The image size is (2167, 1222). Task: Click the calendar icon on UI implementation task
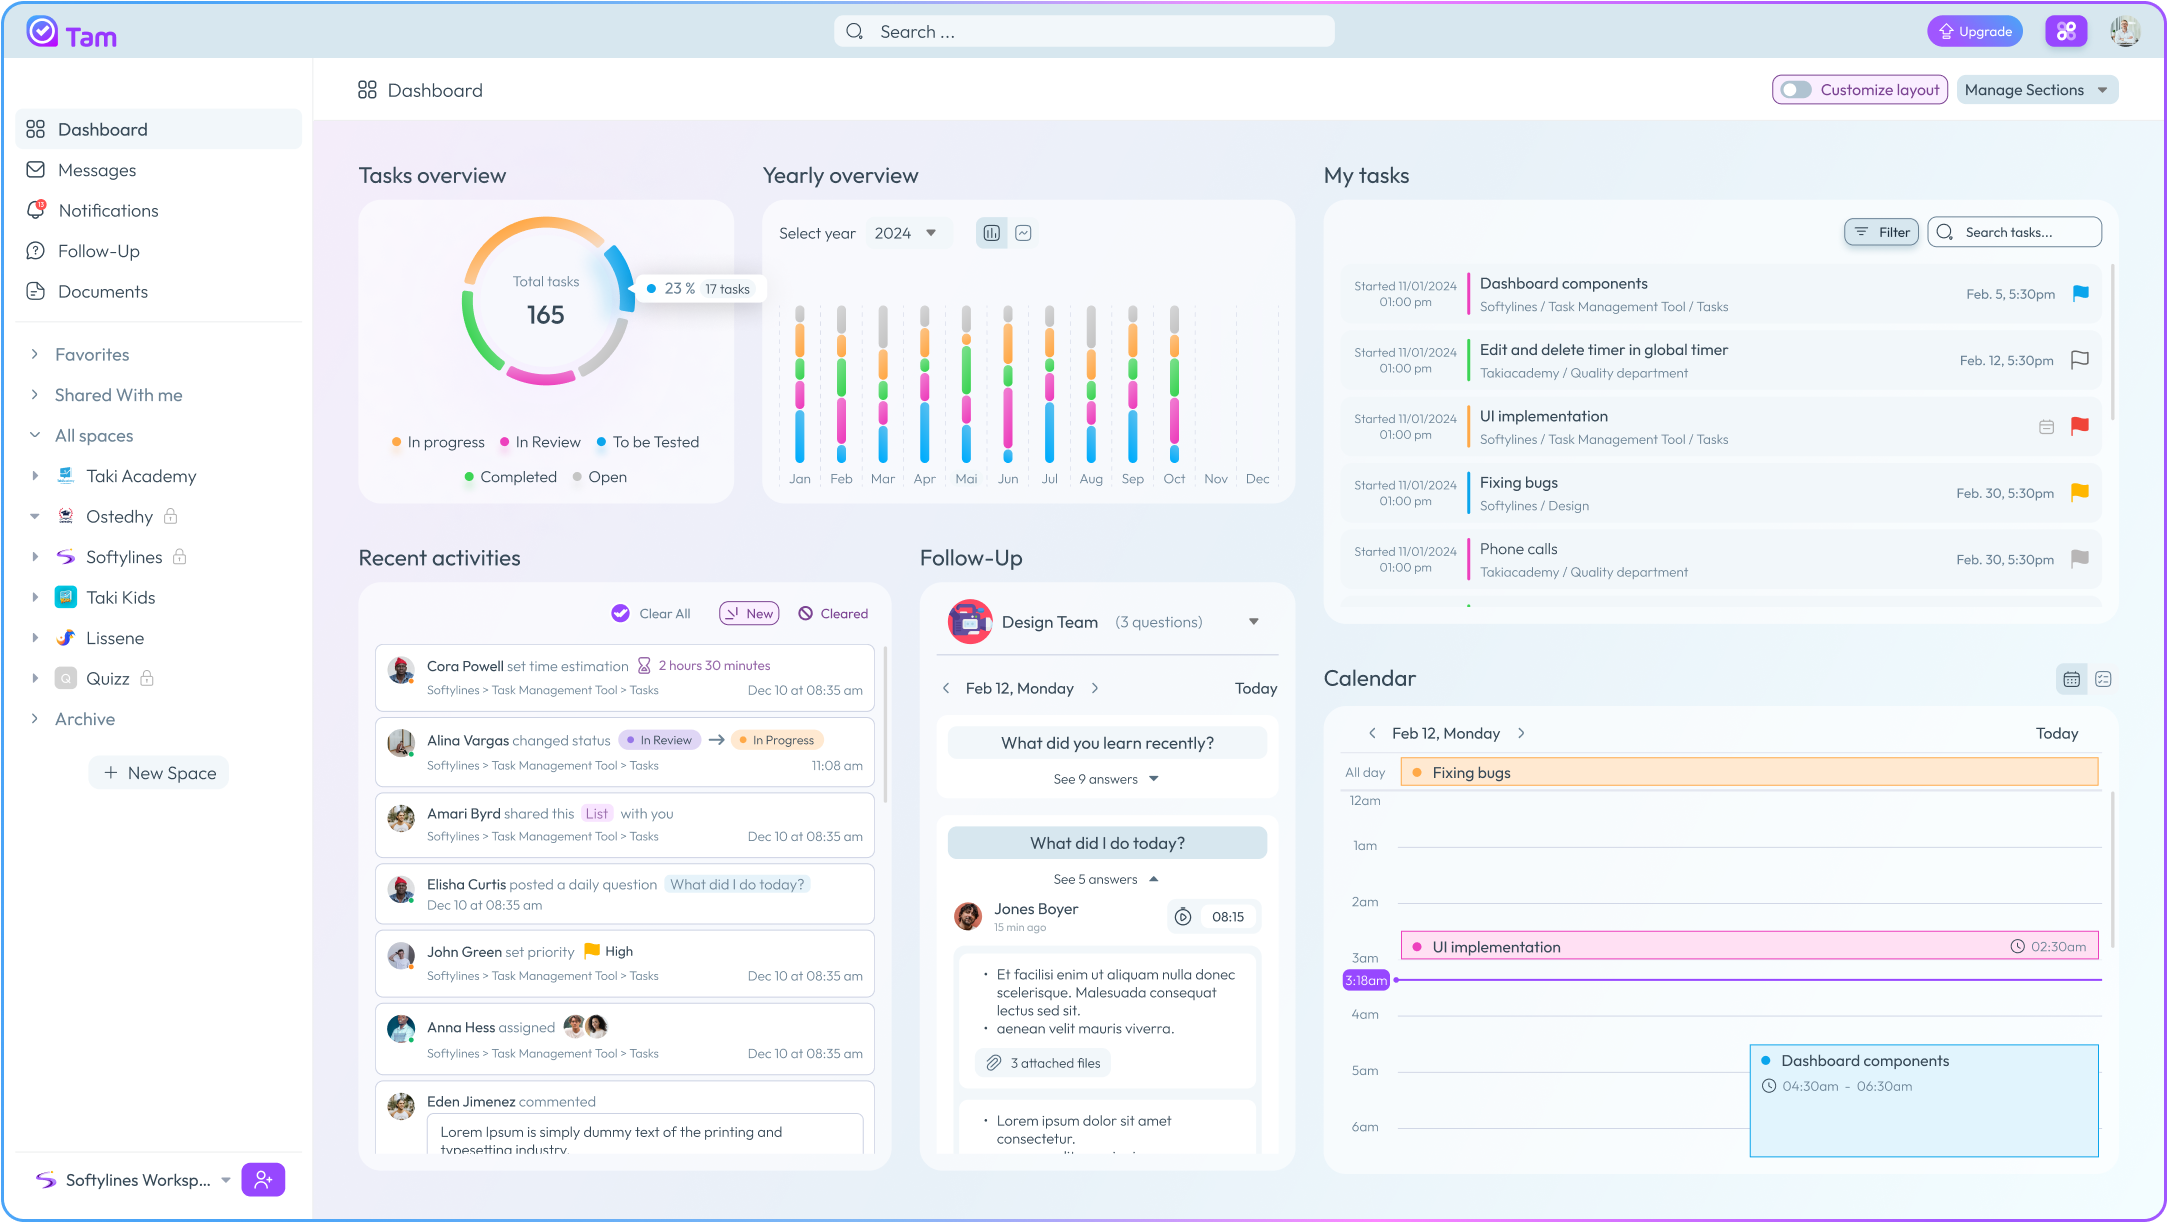pyautogui.click(x=2046, y=427)
